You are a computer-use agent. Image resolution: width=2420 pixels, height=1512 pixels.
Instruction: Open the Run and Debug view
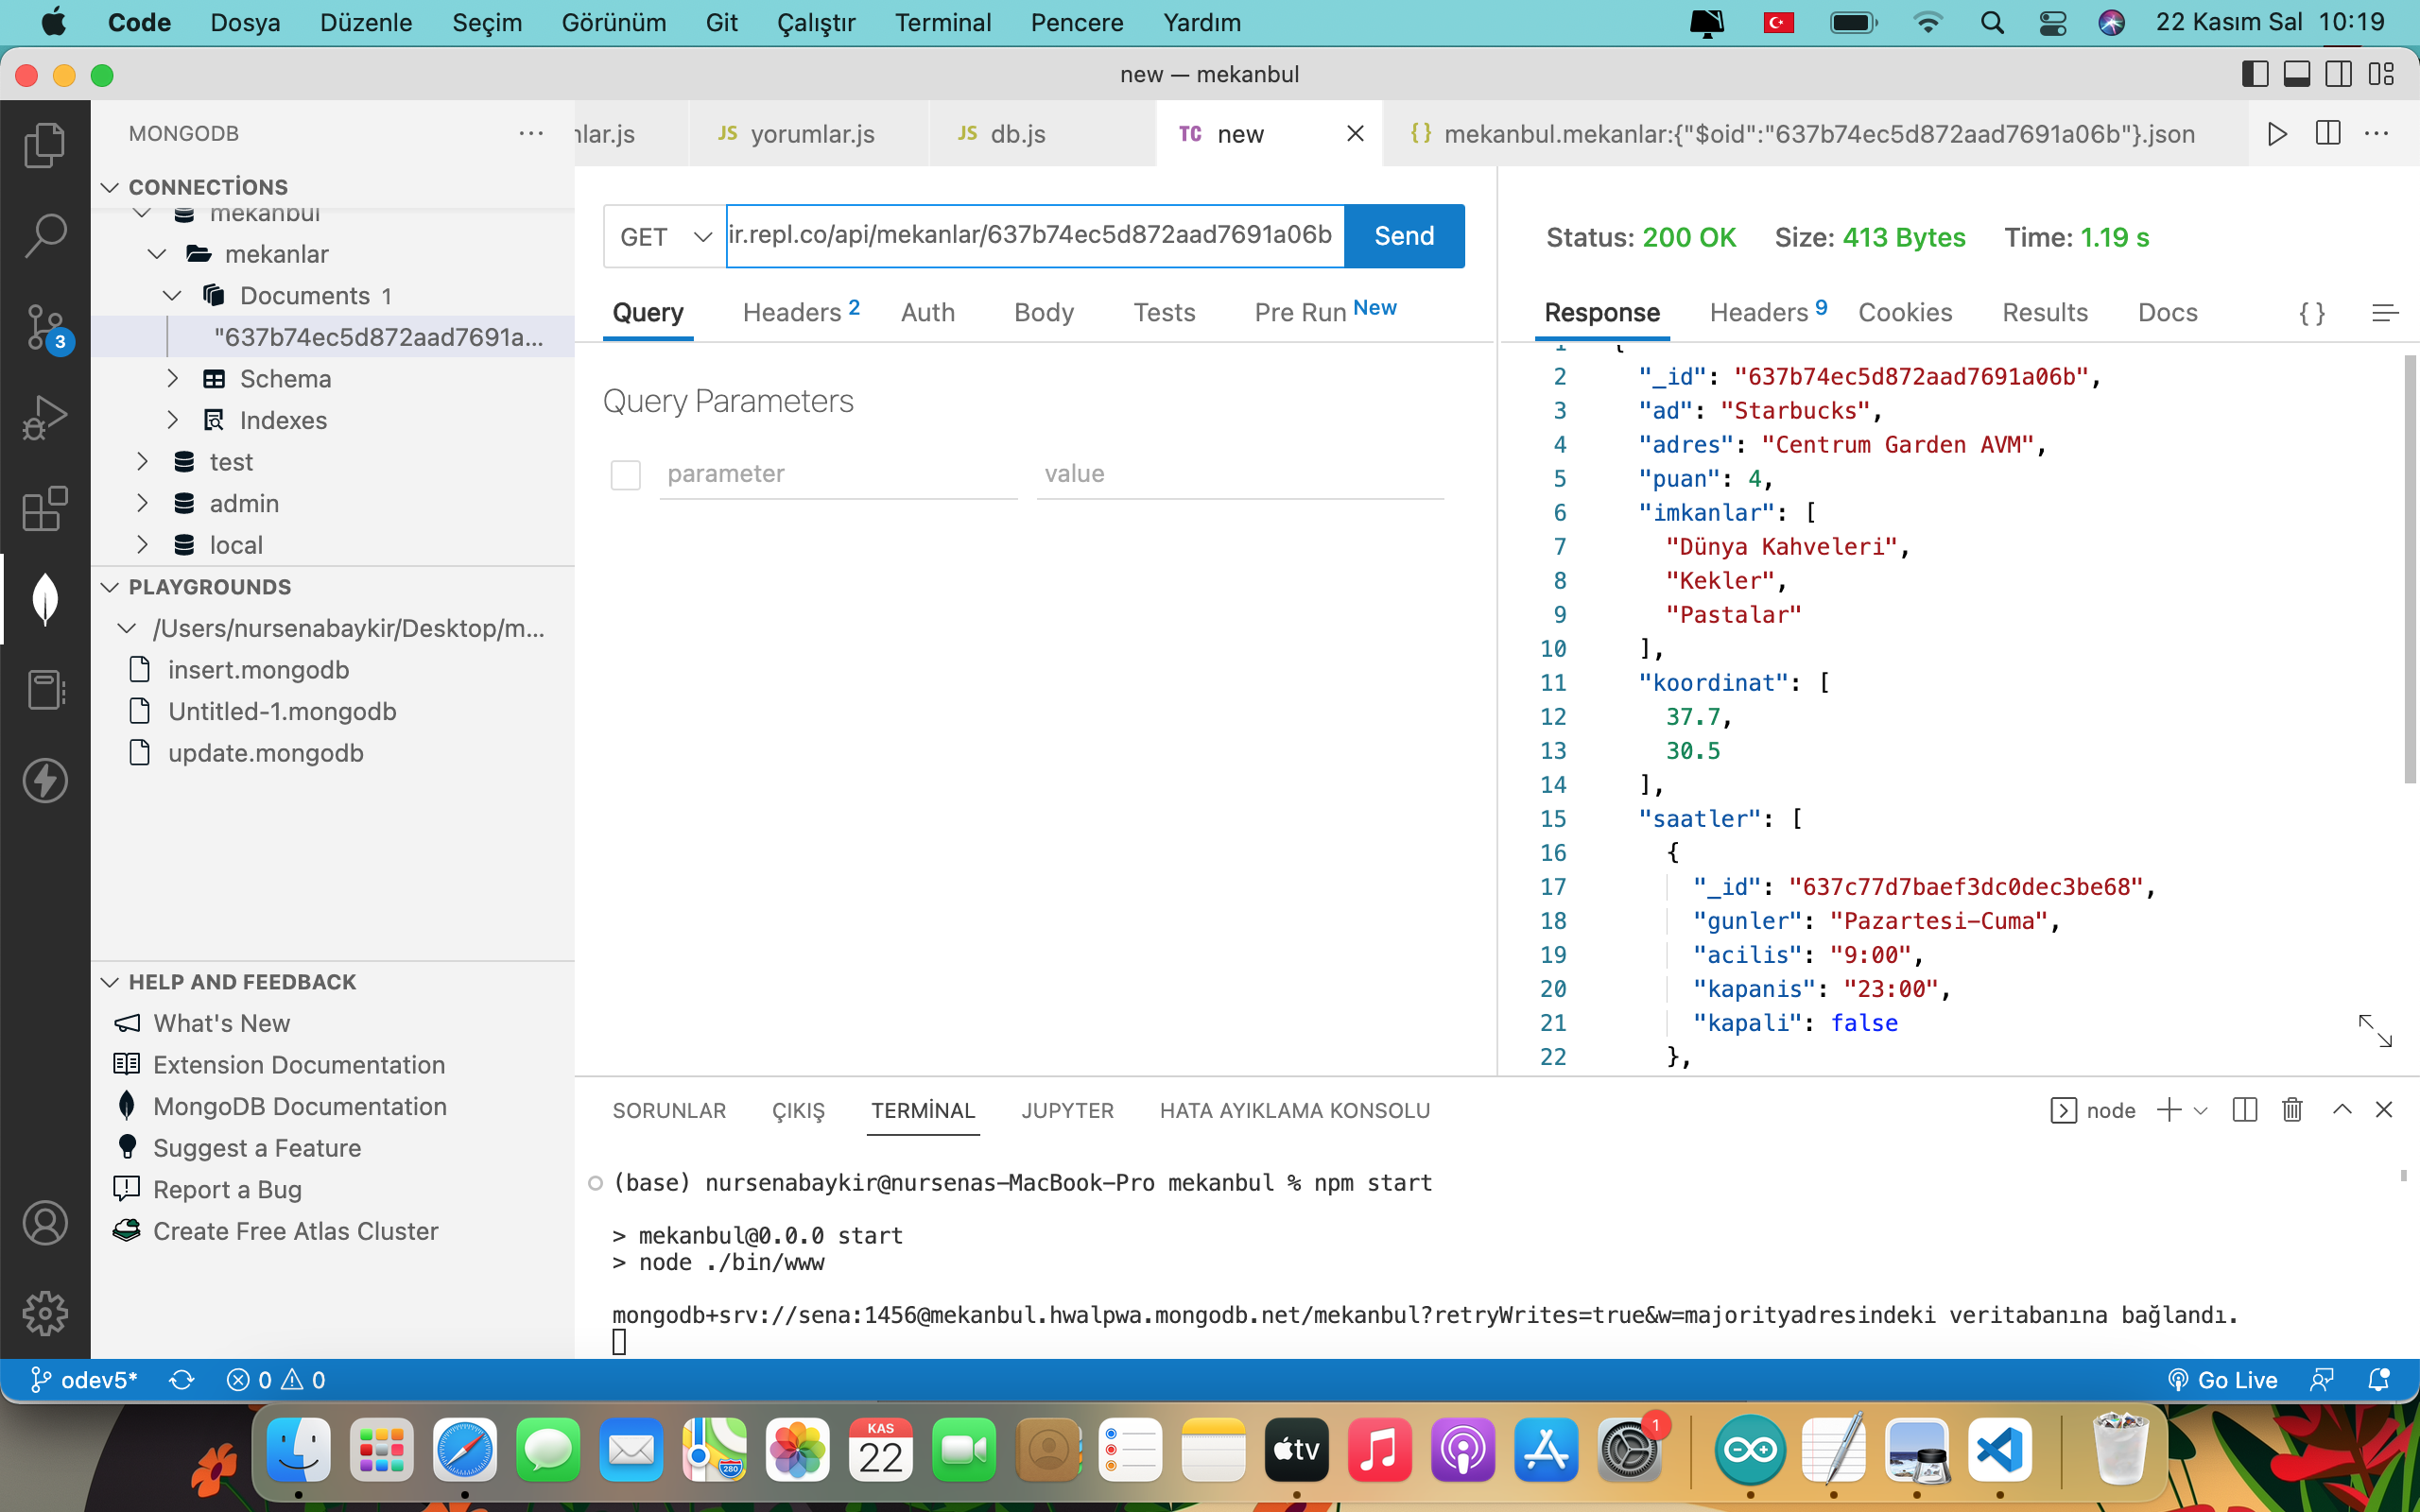(x=45, y=417)
